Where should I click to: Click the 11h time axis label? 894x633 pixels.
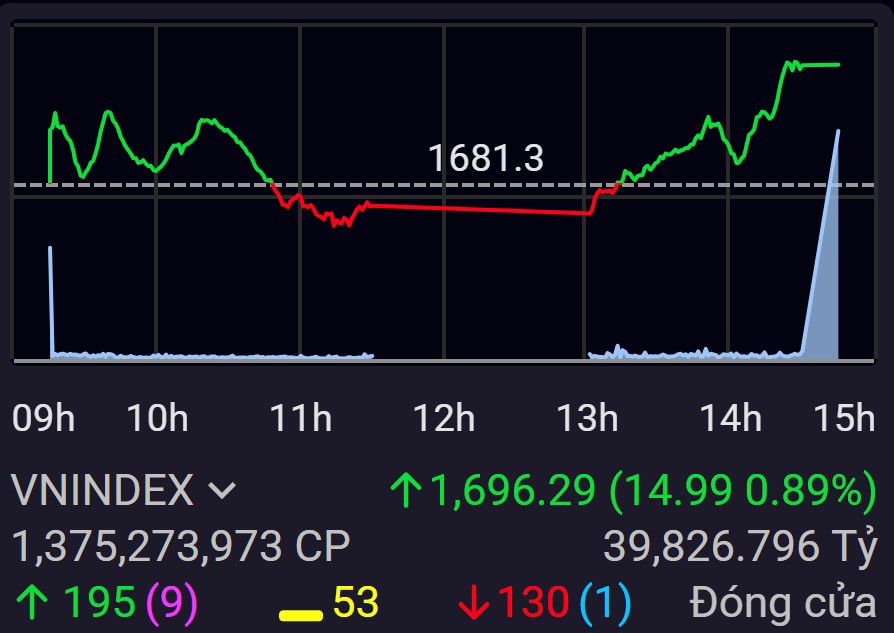(300, 418)
